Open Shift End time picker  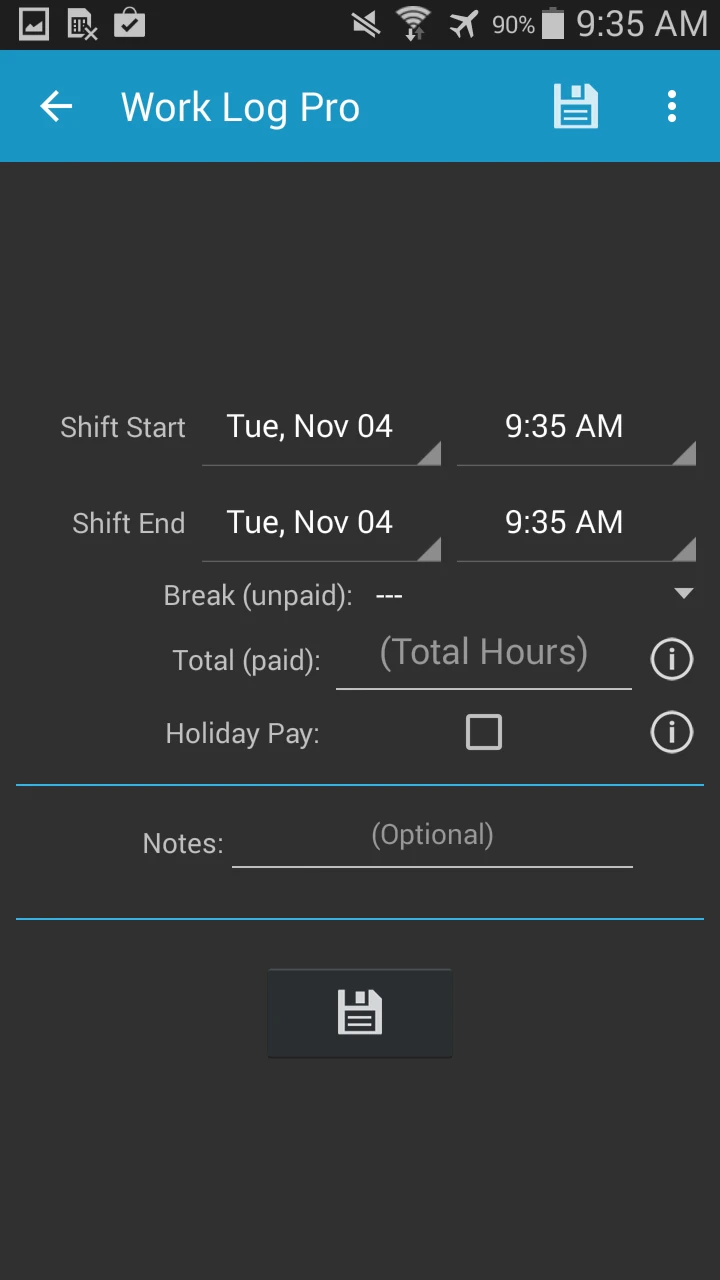pyautogui.click(x=575, y=525)
